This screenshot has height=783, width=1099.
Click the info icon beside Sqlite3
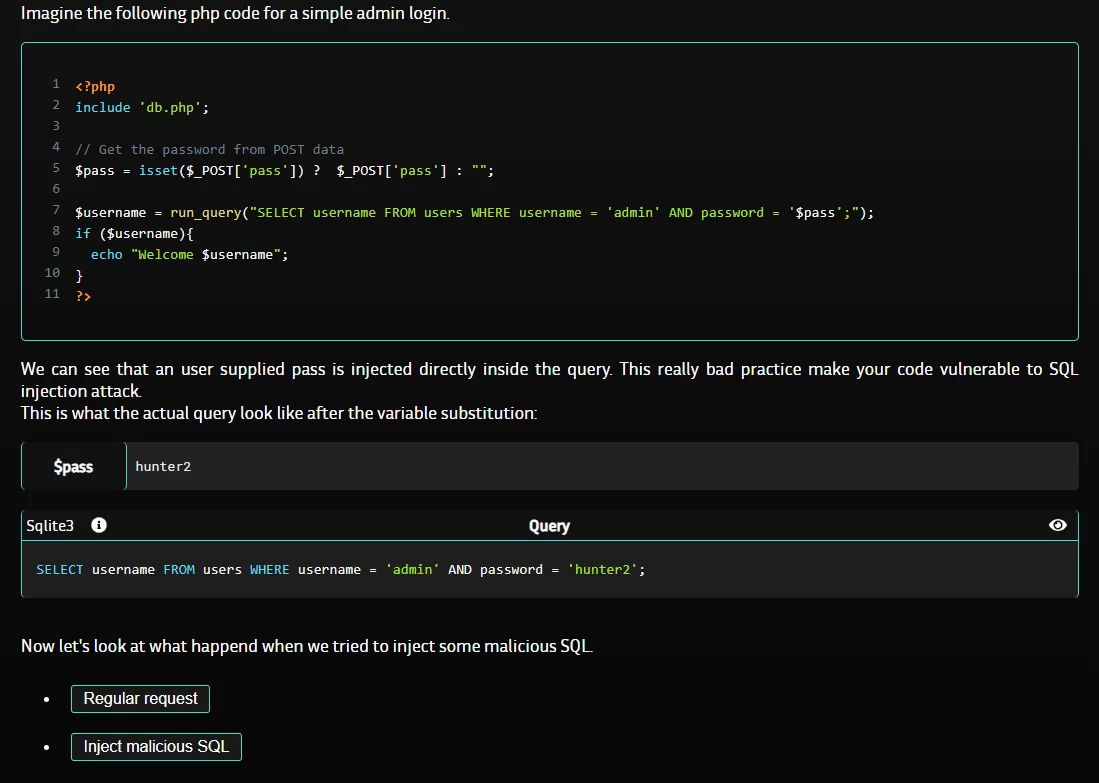99,525
